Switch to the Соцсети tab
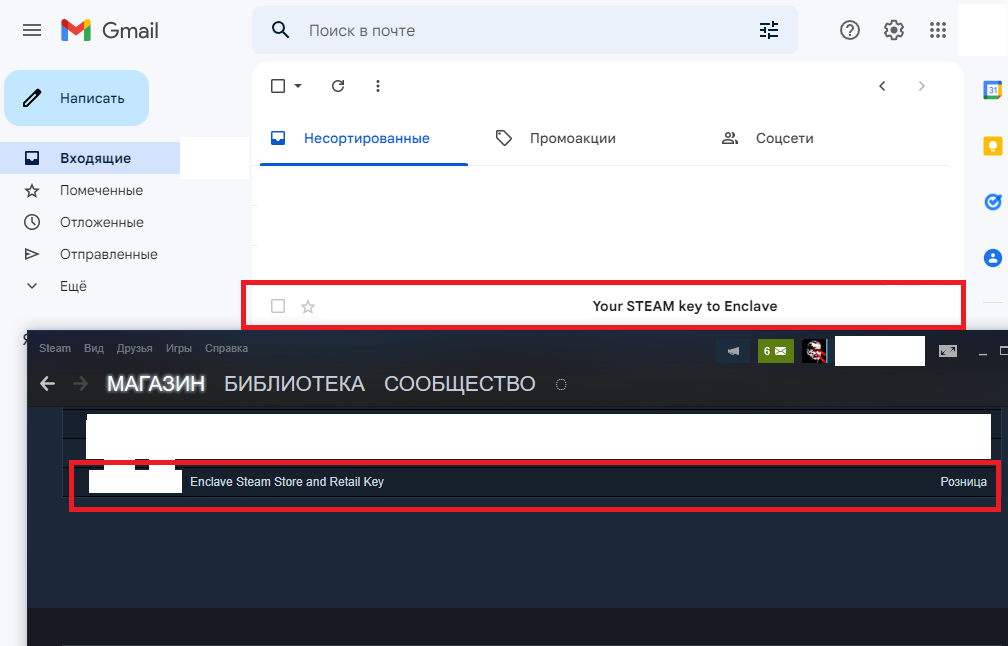The width and height of the screenshot is (1008, 646). (x=768, y=138)
